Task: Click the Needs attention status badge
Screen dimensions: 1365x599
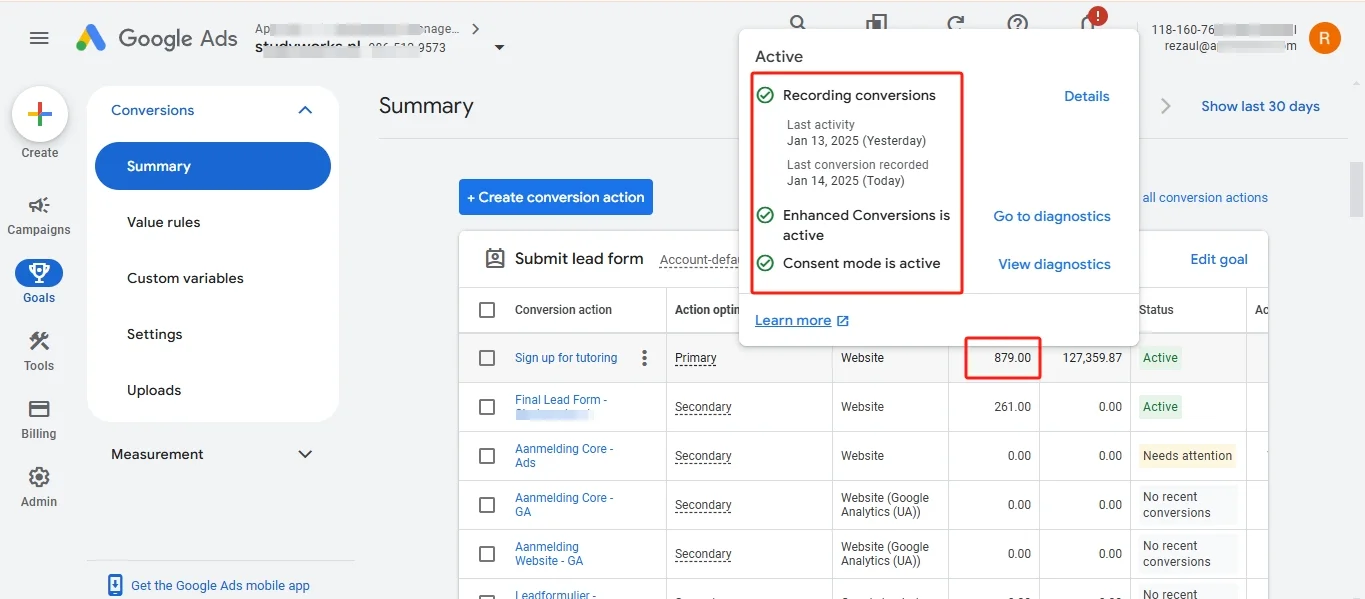Action: 1187,456
